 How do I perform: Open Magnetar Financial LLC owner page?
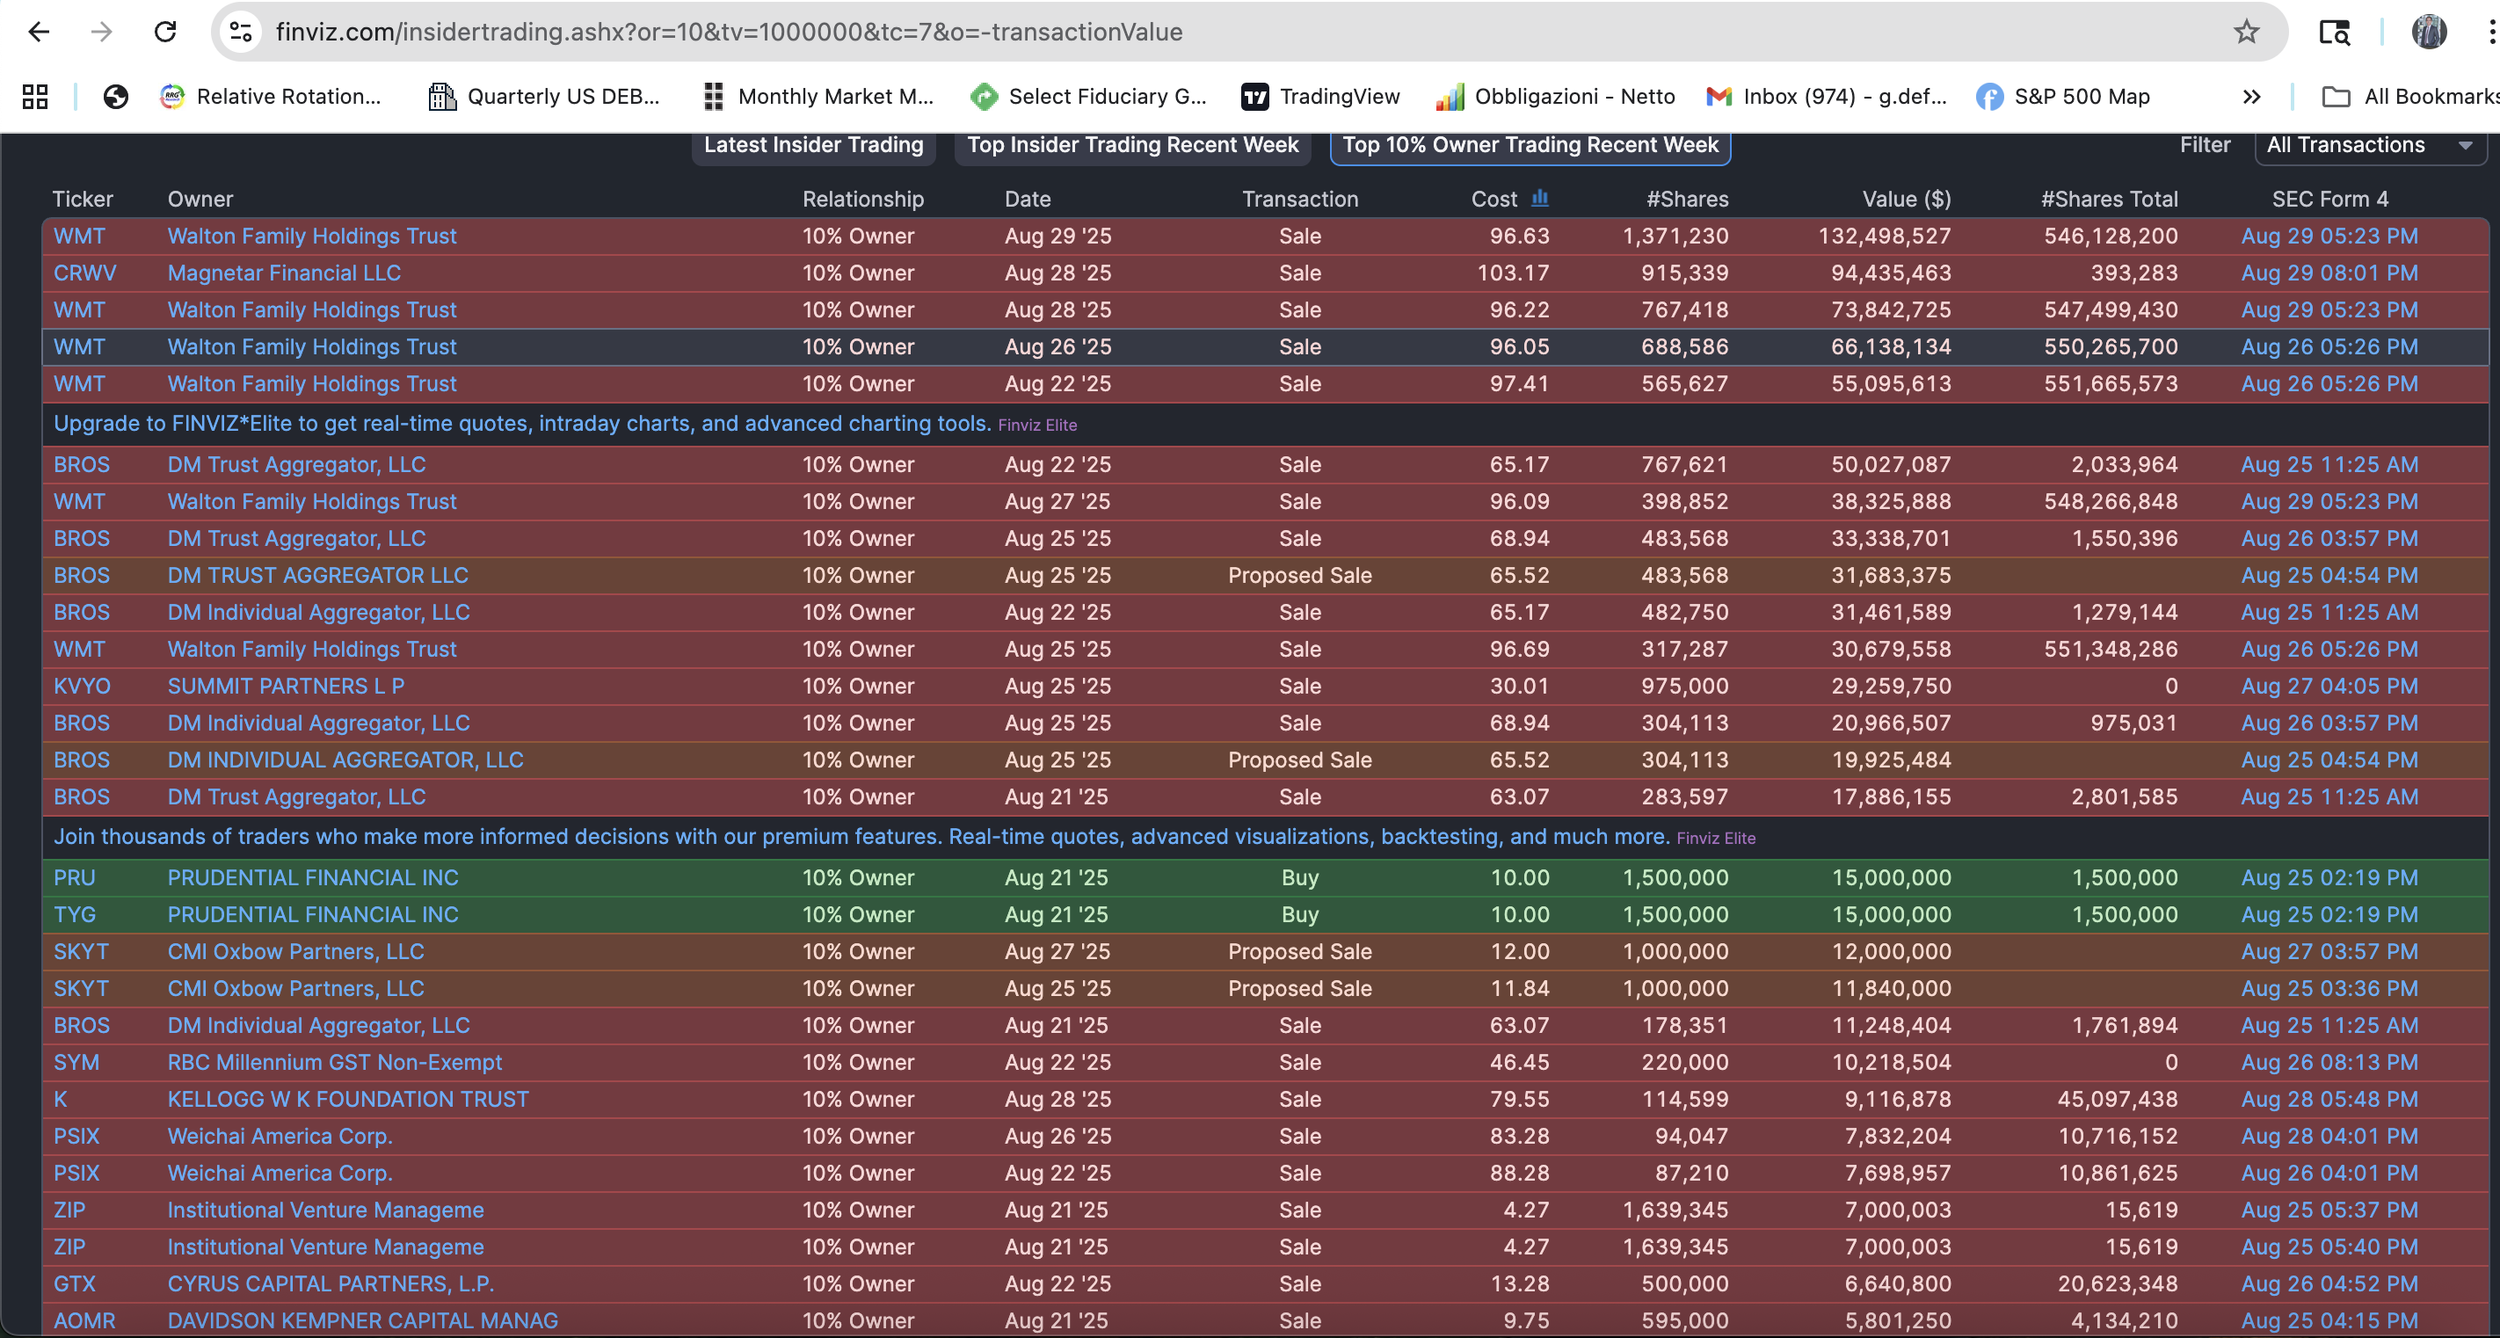click(284, 273)
